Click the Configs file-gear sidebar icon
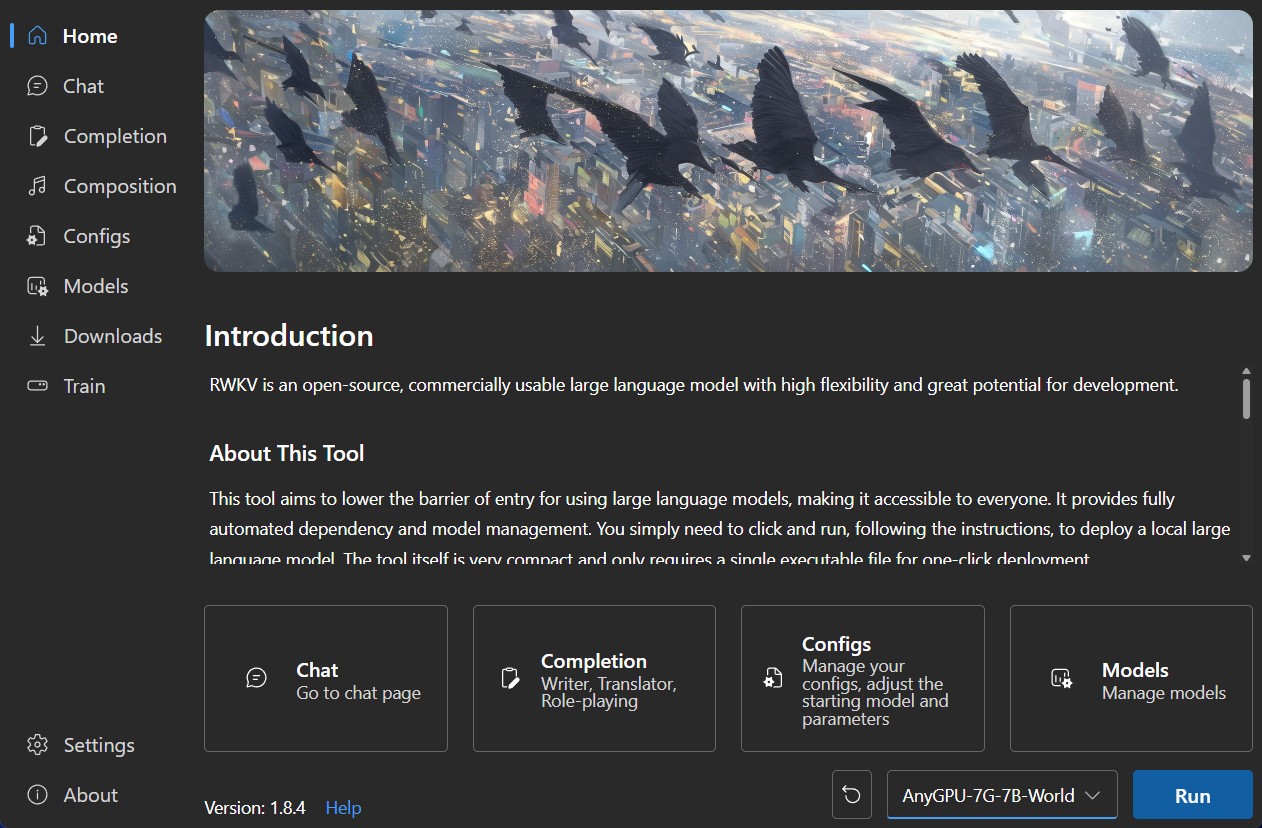 coord(38,236)
